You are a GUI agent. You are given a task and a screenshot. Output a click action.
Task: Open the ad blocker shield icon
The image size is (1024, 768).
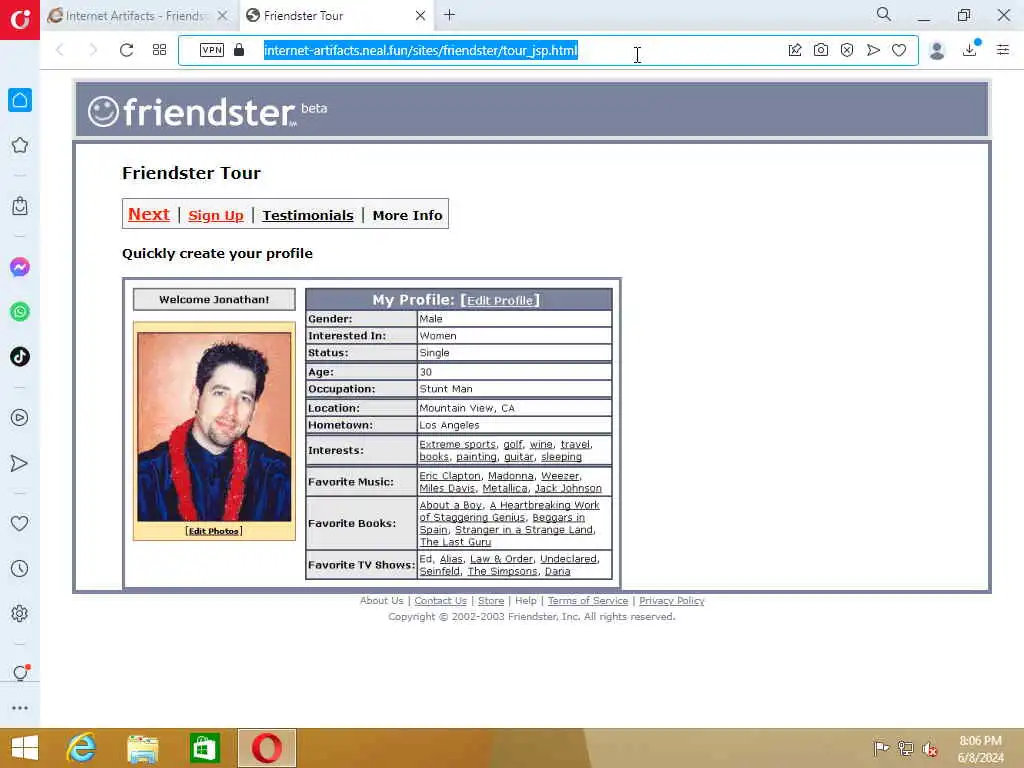click(847, 50)
